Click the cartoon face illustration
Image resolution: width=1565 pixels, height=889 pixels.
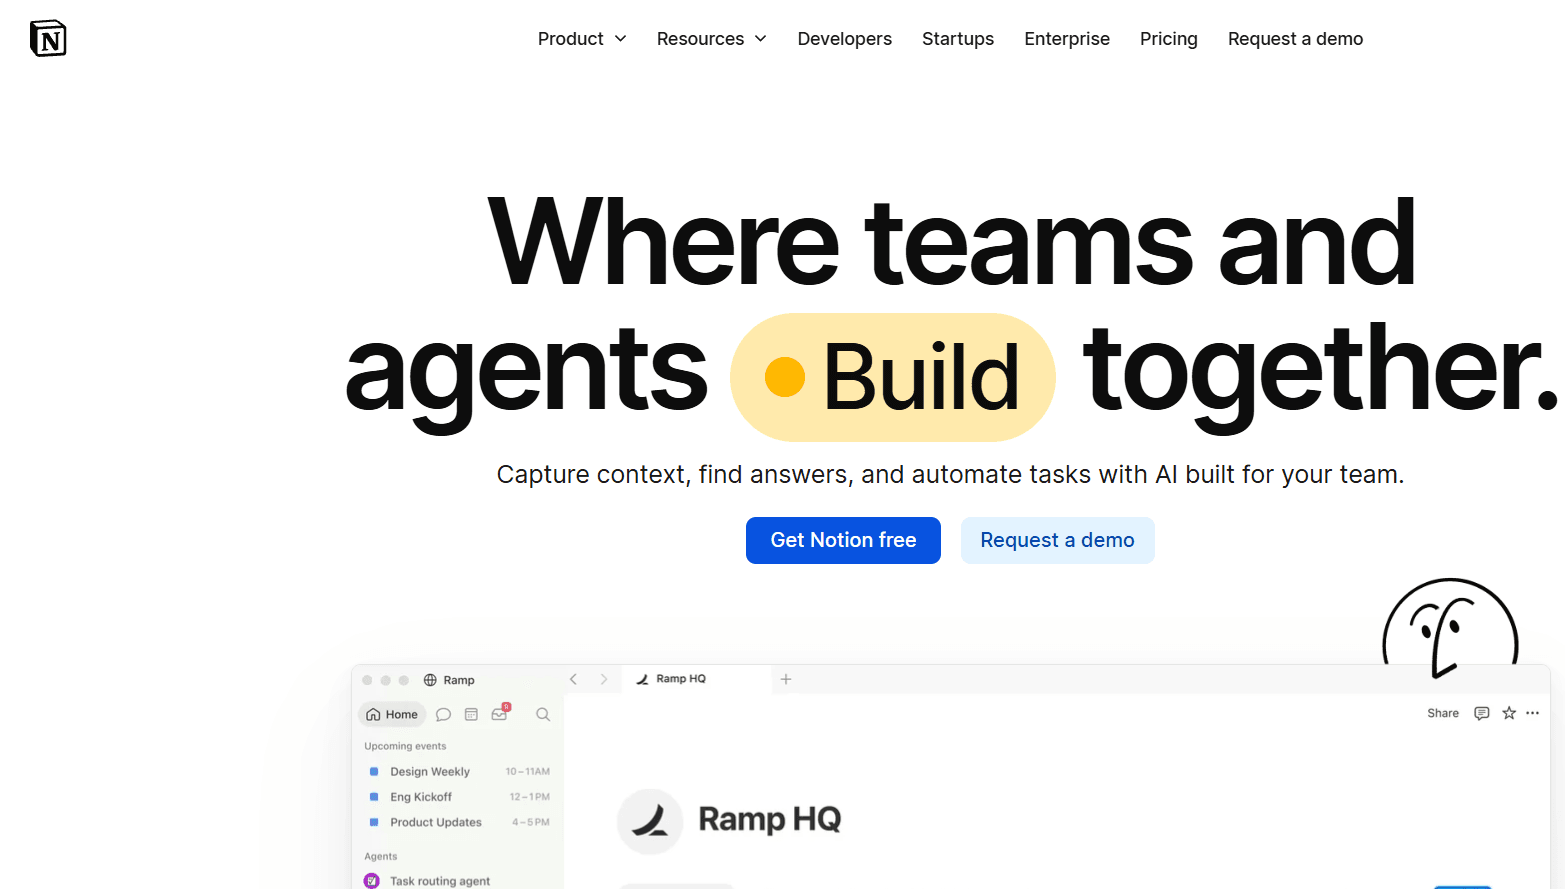tap(1450, 628)
